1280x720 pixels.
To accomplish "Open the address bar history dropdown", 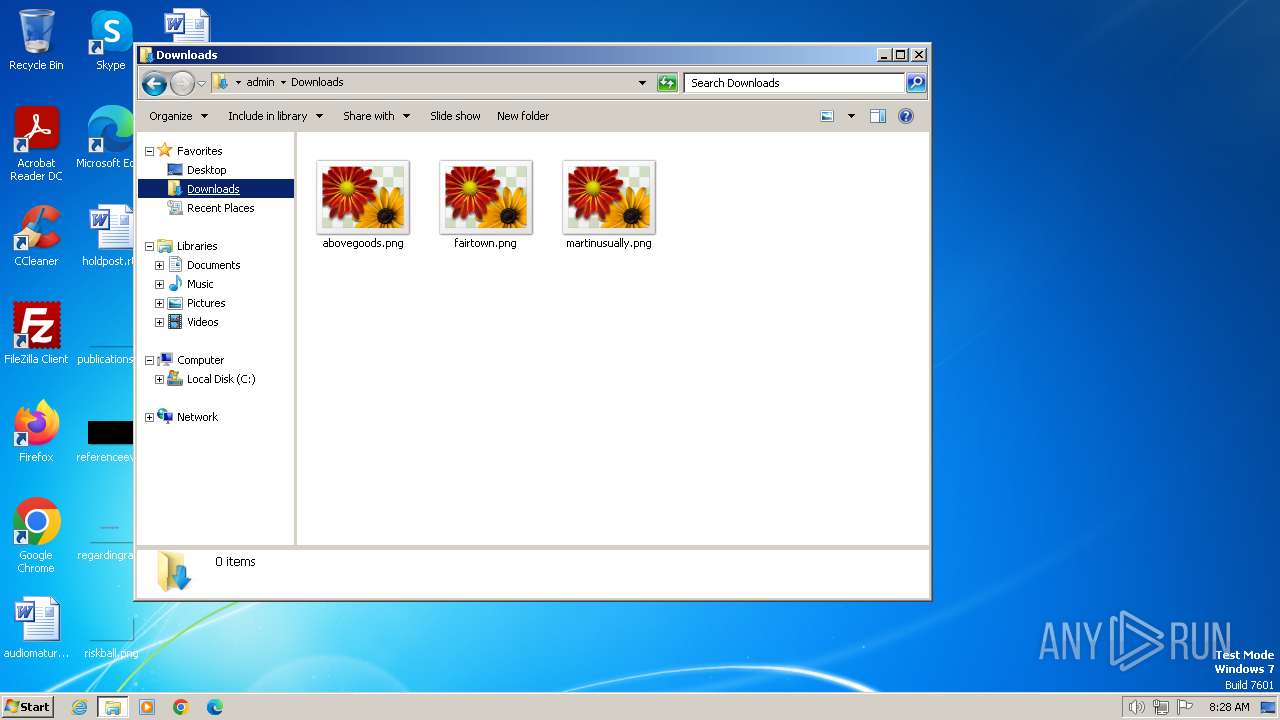I will pyautogui.click(x=642, y=83).
